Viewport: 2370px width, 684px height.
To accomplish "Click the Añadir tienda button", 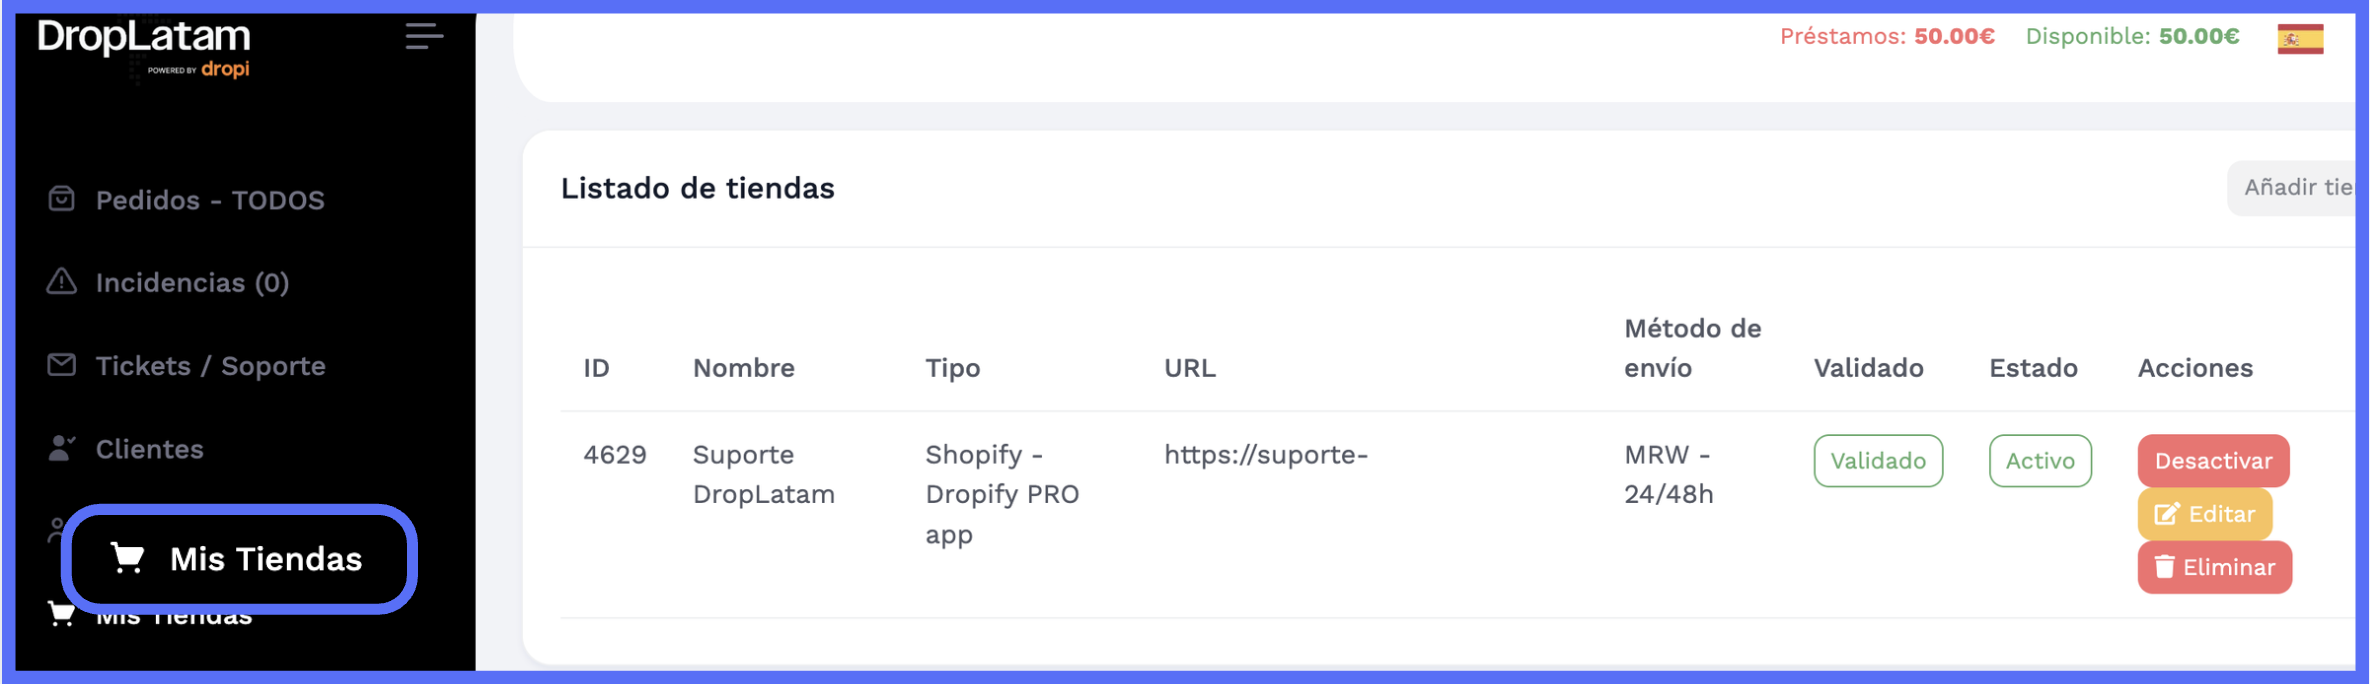I will 2296,187.
